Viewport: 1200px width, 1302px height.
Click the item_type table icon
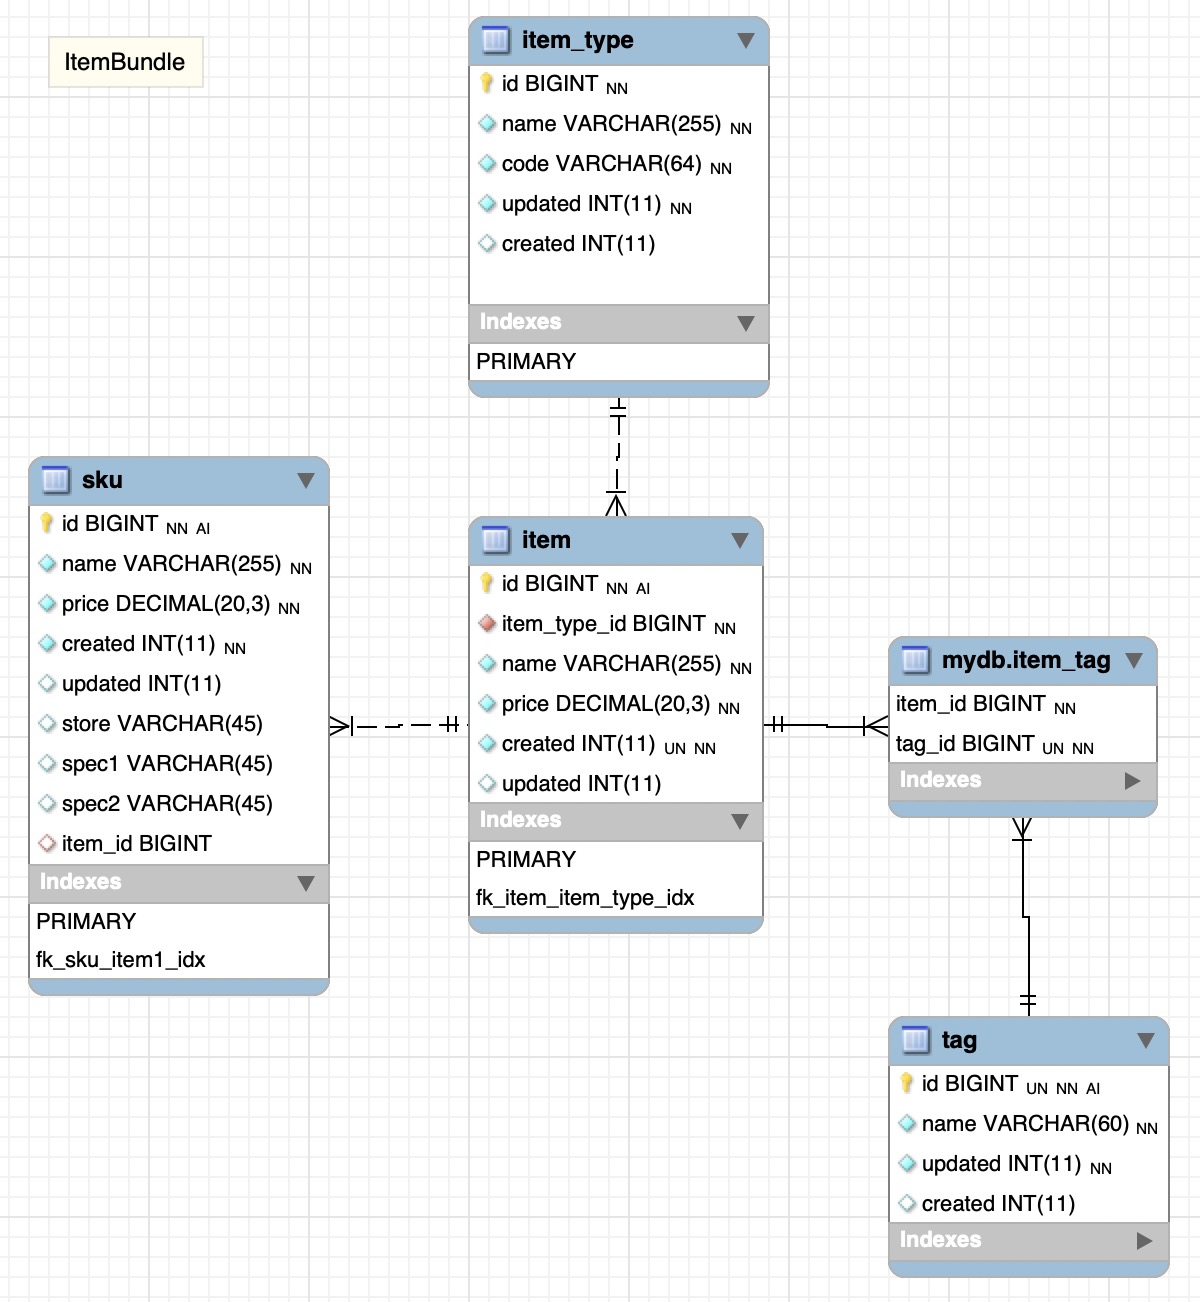495,40
